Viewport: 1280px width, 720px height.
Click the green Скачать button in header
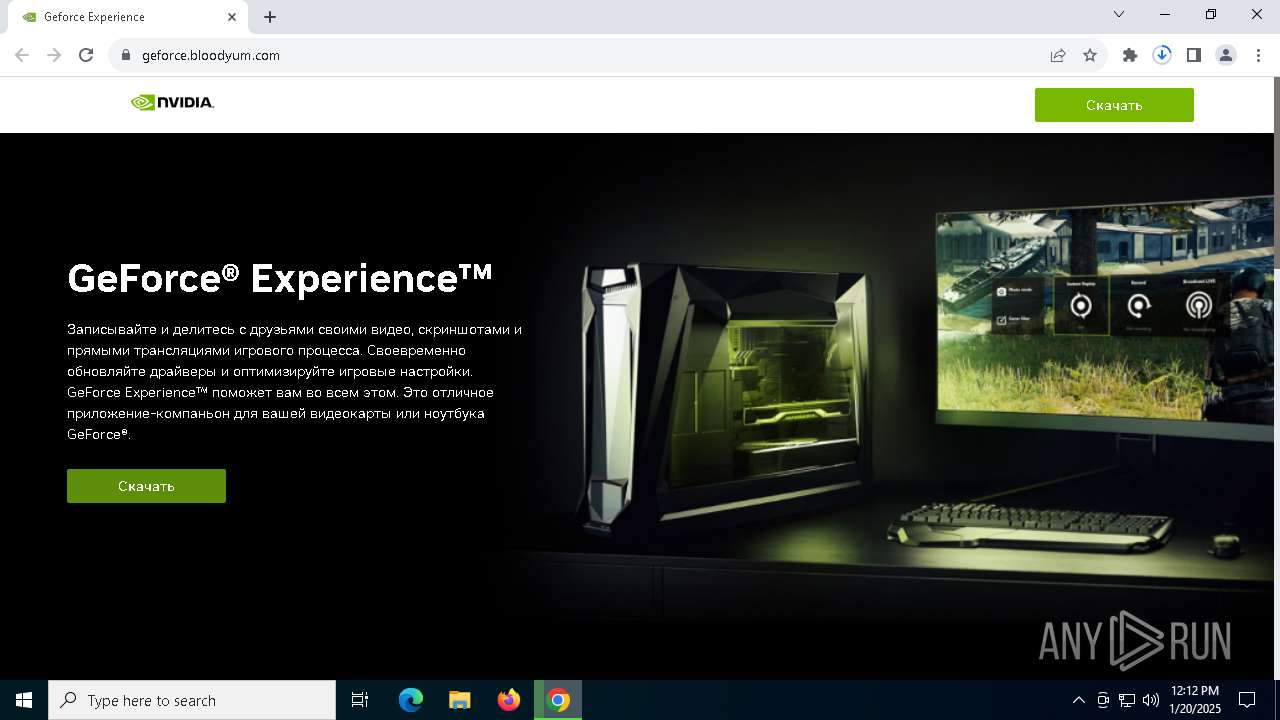(x=1114, y=105)
